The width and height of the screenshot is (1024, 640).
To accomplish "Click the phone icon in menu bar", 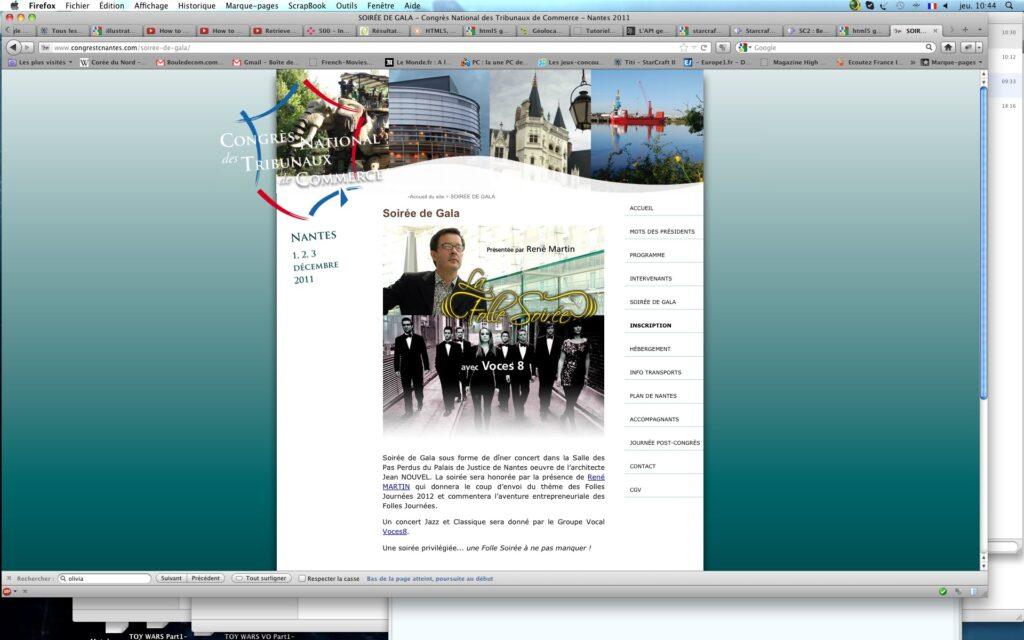I will tap(884, 6).
